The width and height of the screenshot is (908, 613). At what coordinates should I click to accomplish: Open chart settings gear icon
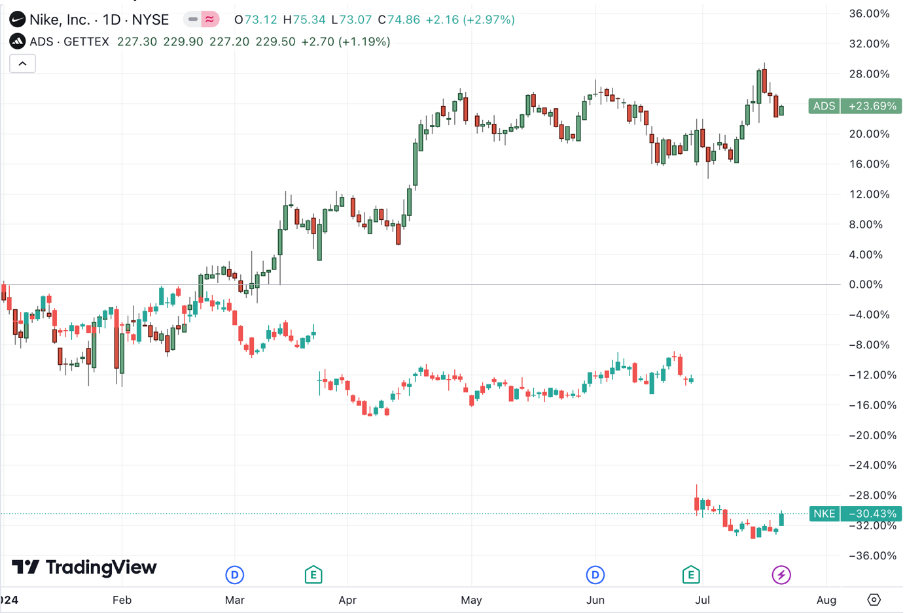coord(874,600)
